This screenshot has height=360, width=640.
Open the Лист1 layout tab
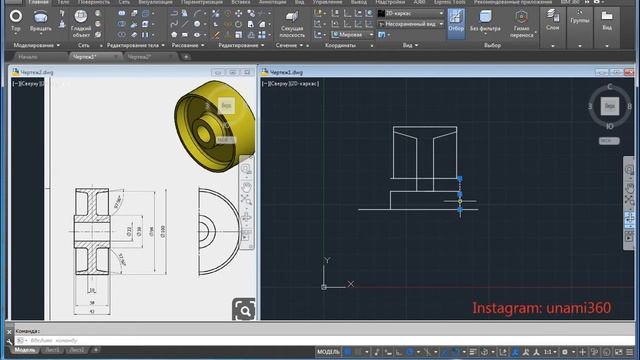[52, 350]
